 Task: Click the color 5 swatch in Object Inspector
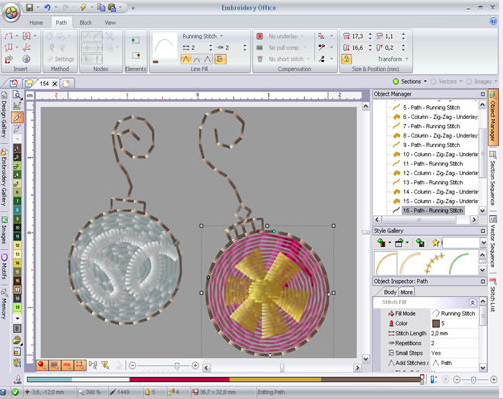coord(436,323)
